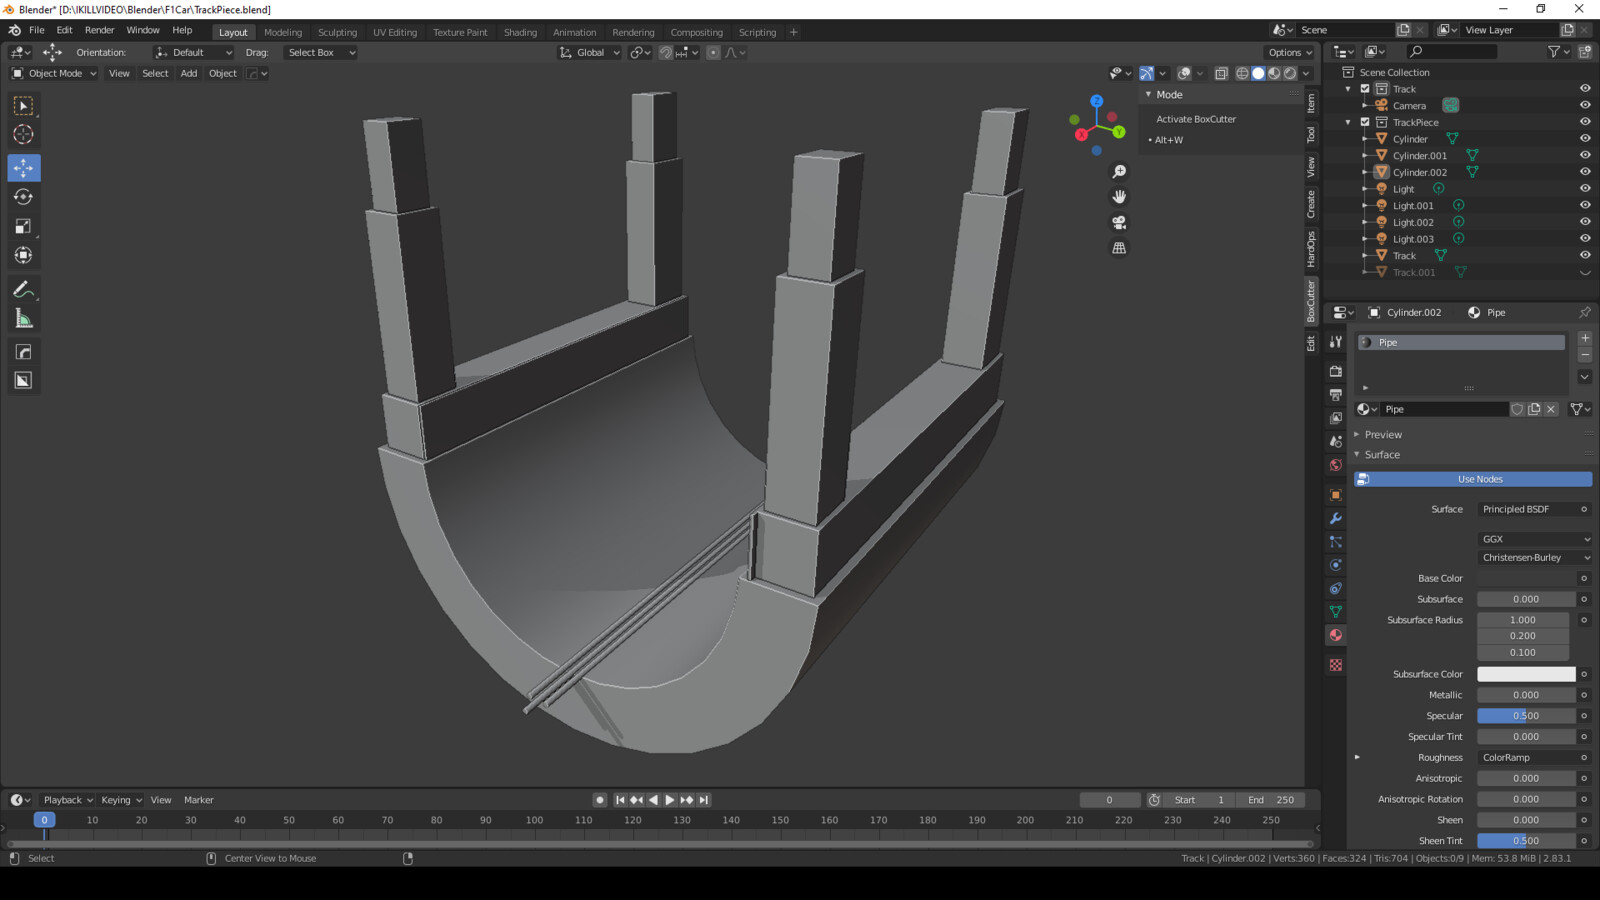Open the GGX distribution dropdown
Viewport: 1600px width, 900px height.
pyautogui.click(x=1535, y=539)
